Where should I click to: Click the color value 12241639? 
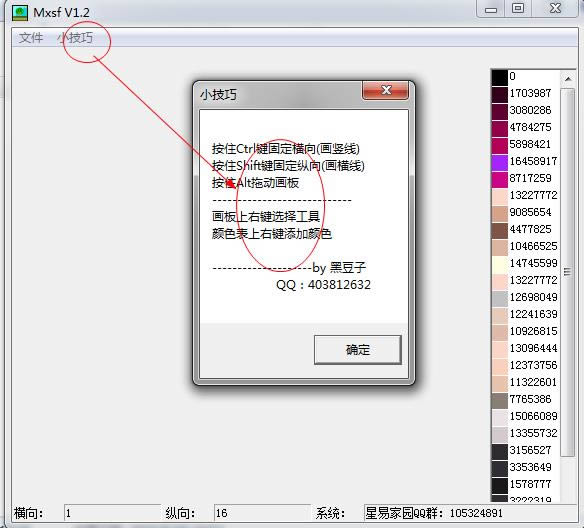pos(533,314)
